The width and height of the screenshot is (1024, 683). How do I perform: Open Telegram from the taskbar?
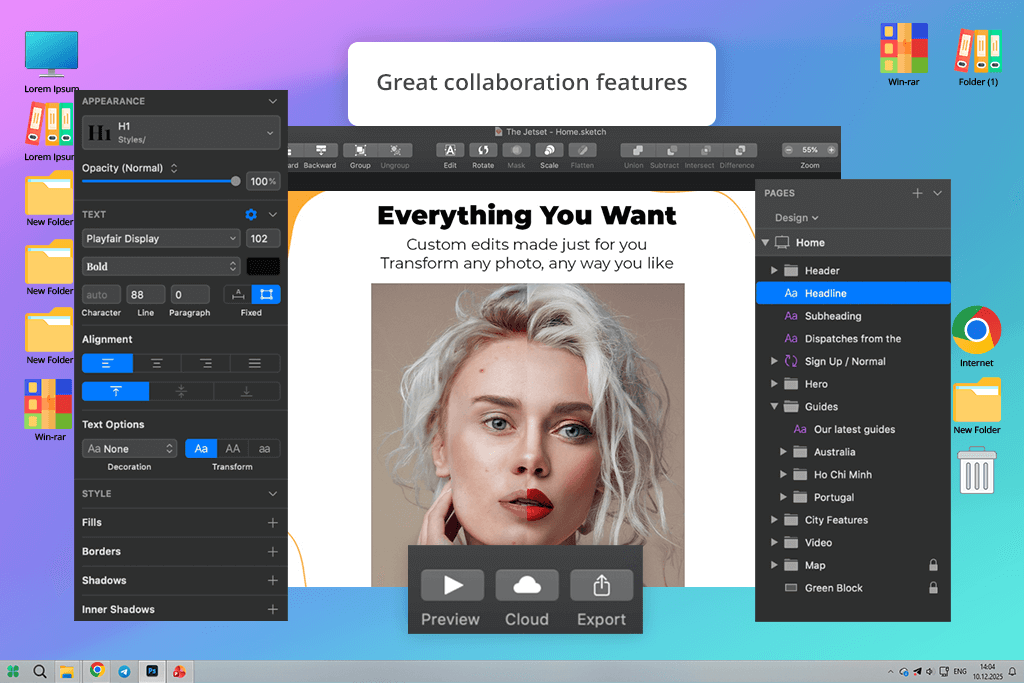125,671
